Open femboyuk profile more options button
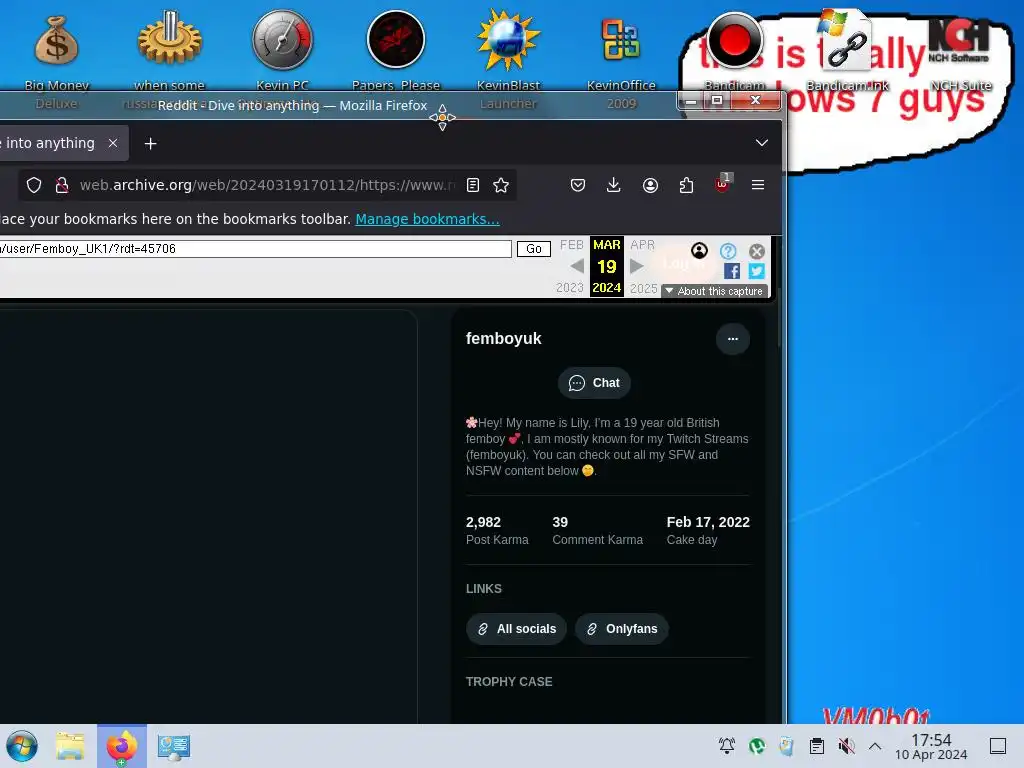 click(x=733, y=339)
